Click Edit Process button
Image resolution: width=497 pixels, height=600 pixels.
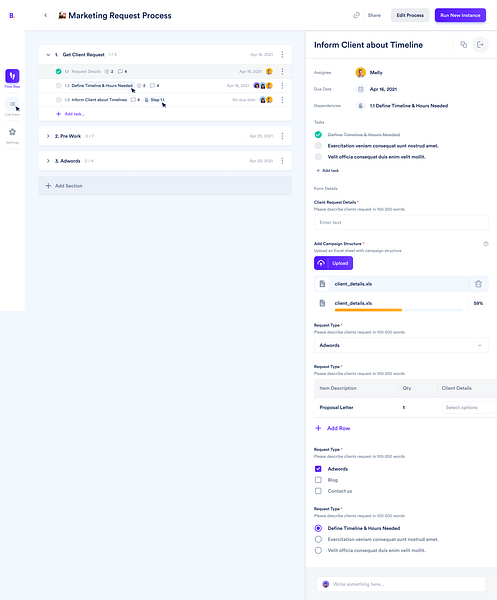pyautogui.click(x=410, y=15)
